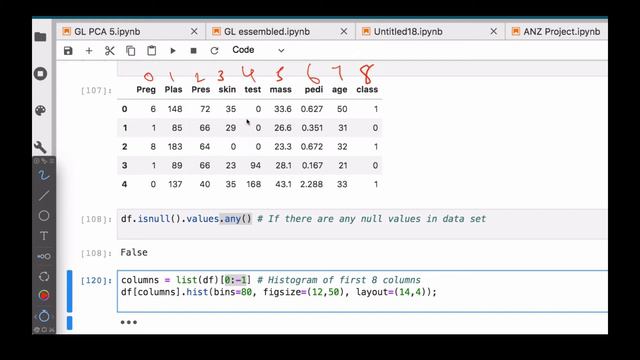
Task: Click the row index 3 label
Action: point(124,165)
